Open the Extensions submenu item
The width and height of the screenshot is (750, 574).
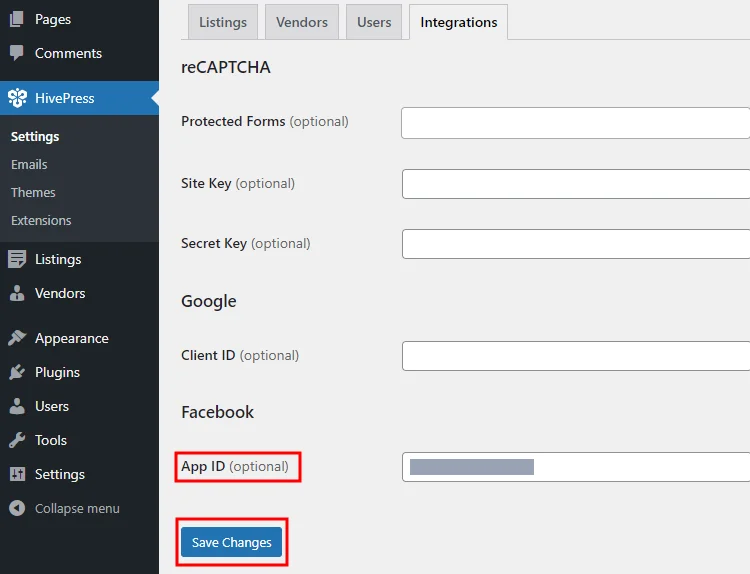tap(41, 221)
